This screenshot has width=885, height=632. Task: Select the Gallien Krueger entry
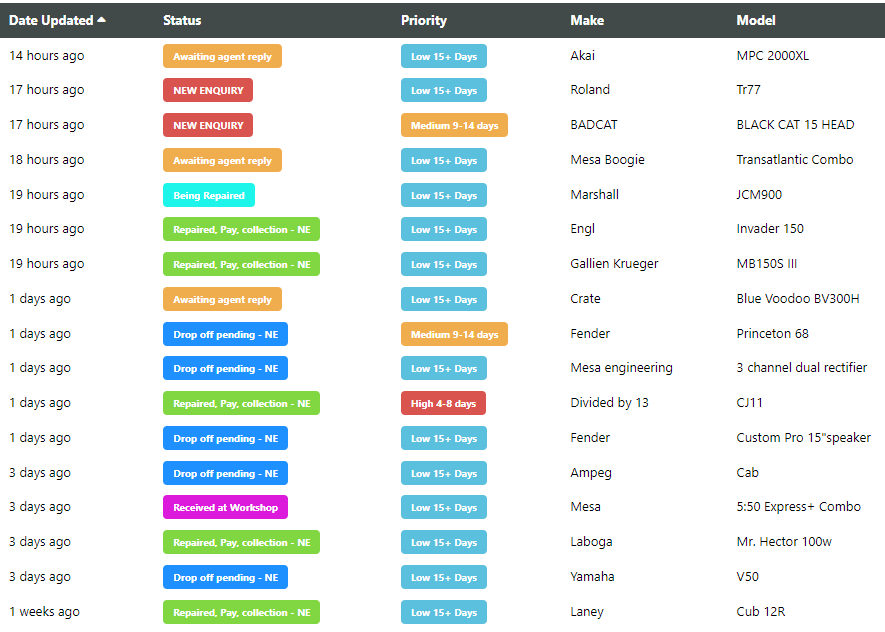coord(614,264)
